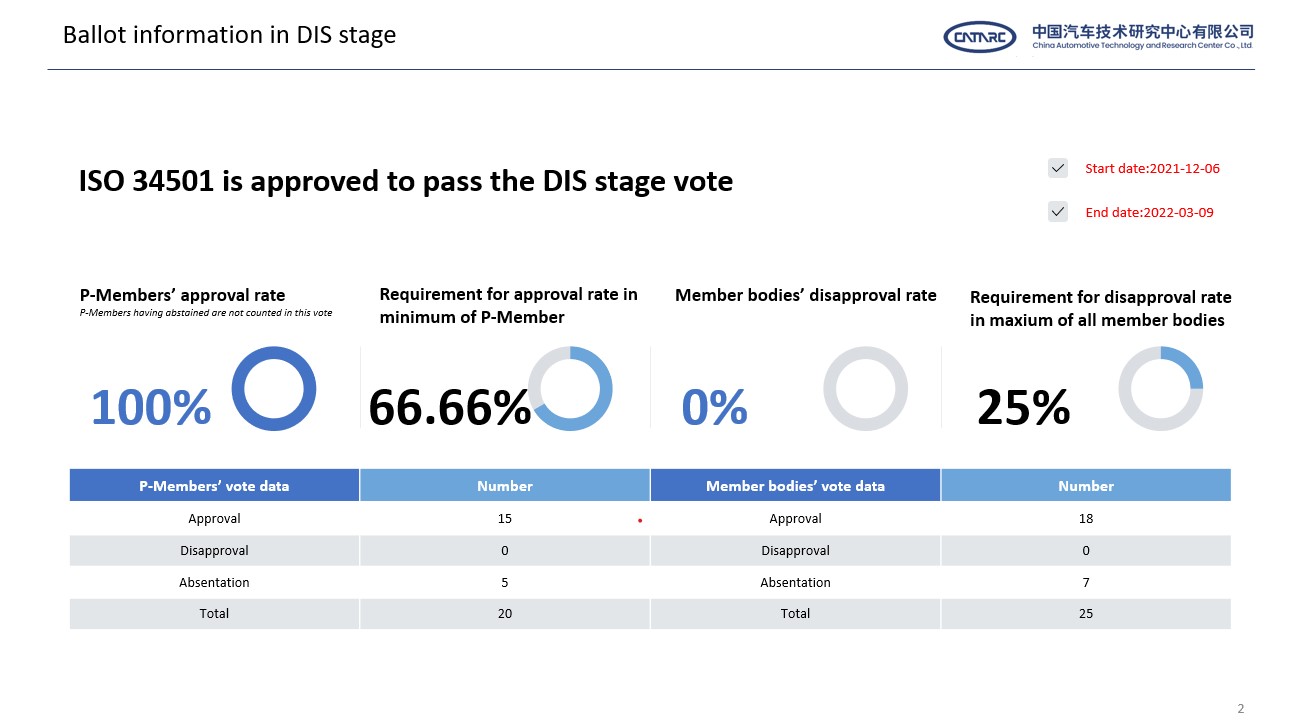The image size is (1300, 725).
Task: Click the P-Members Absentation row label
Action: pyautogui.click(x=214, y=582)
